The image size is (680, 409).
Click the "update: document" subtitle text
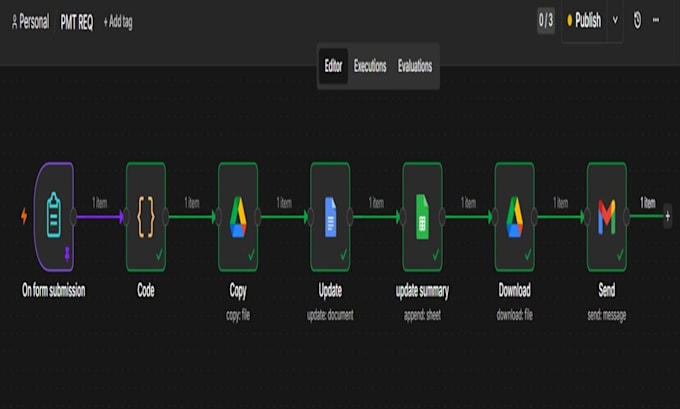coord(330,315)
